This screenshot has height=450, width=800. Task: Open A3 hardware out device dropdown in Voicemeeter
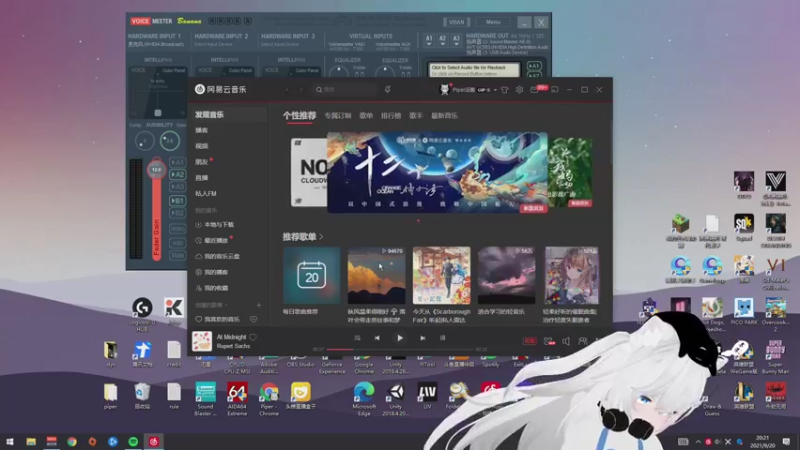456,41
